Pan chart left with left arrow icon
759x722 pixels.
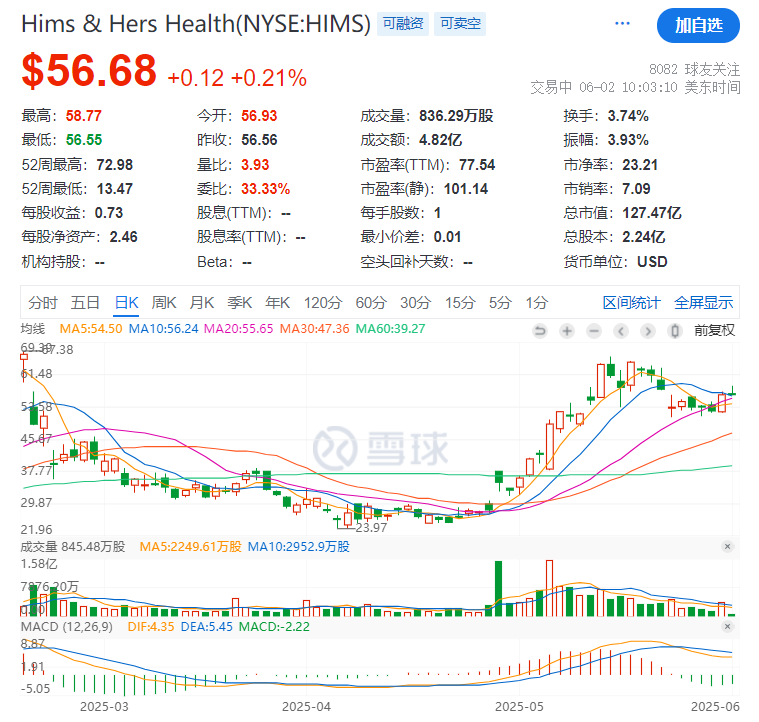pos(621,331)
